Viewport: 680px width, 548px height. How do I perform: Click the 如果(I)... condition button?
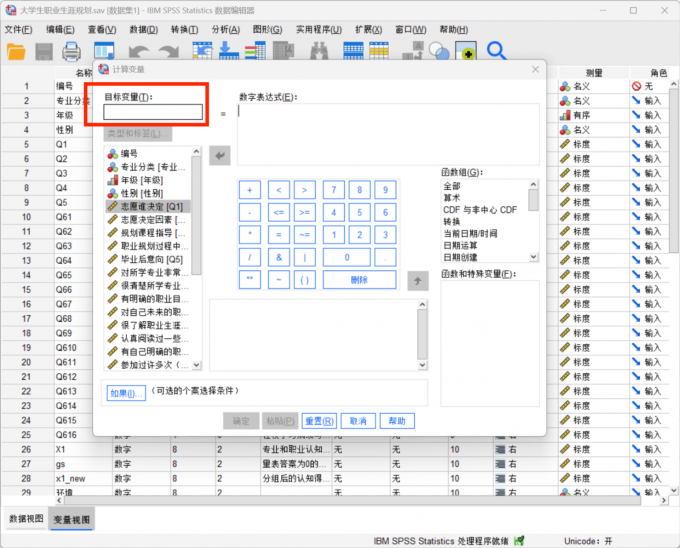click(126, 393)
